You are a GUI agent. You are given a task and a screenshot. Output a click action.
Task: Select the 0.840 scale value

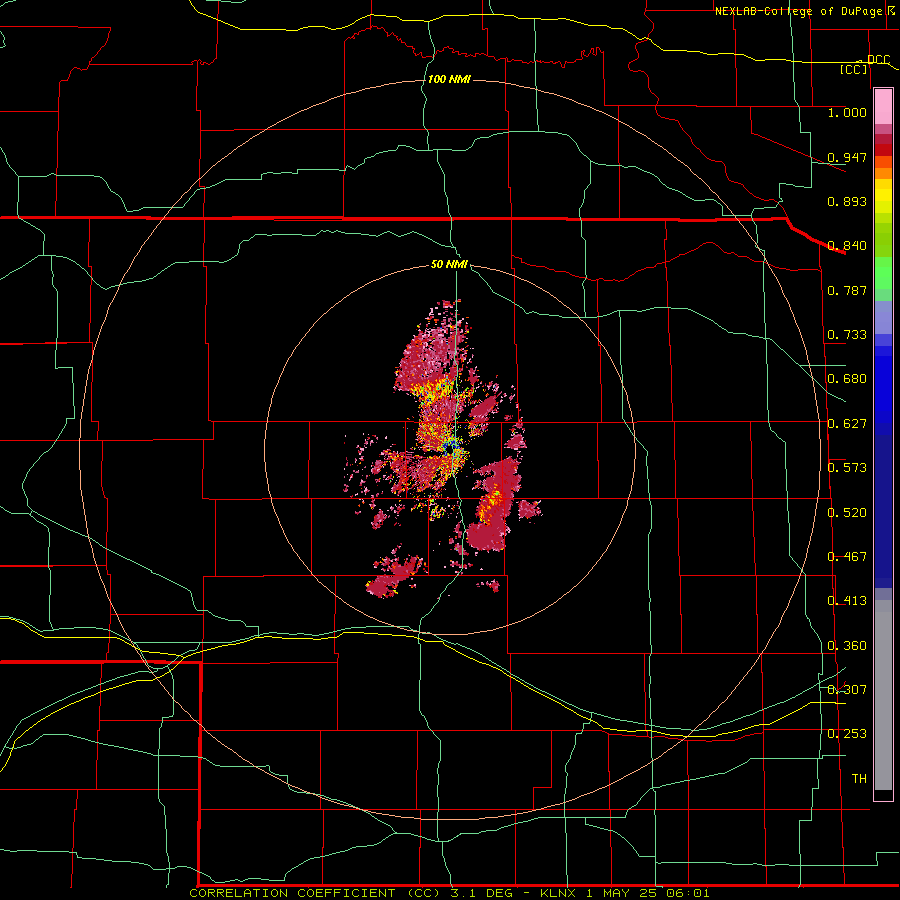pyautogui.click(x=847, y=246)
